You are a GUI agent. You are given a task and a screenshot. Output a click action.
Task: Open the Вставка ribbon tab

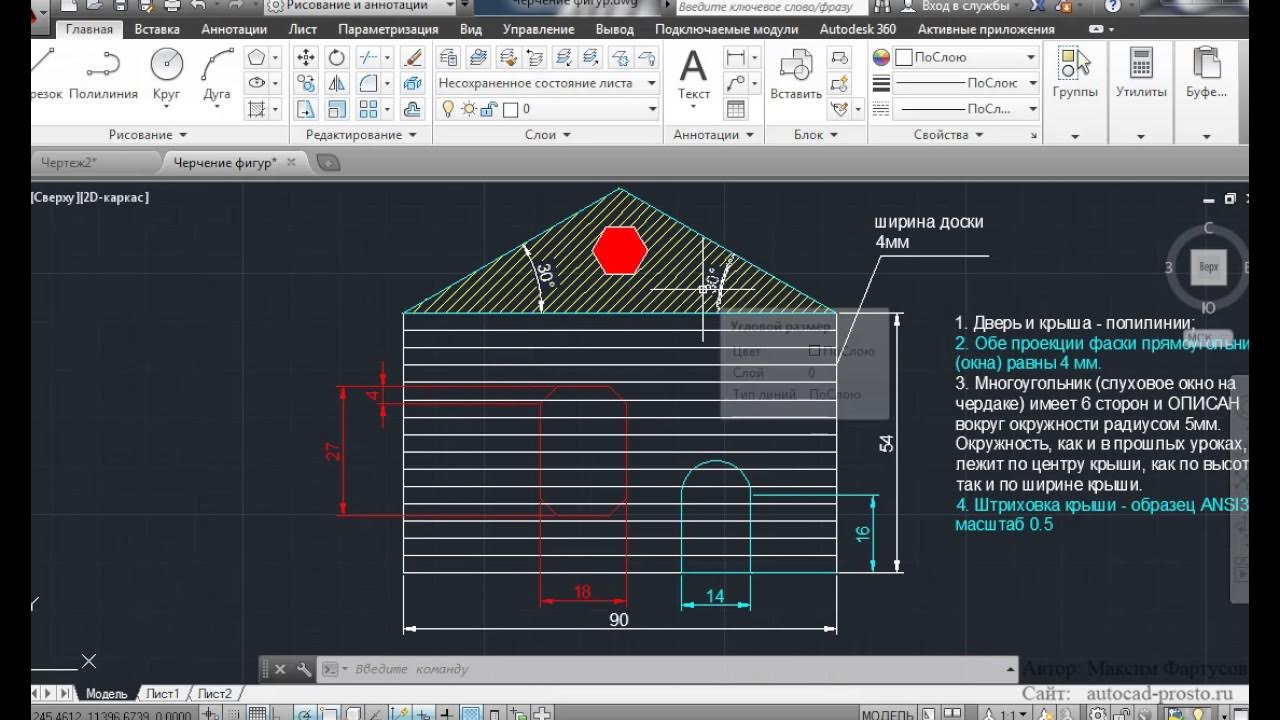pos(157,29)
